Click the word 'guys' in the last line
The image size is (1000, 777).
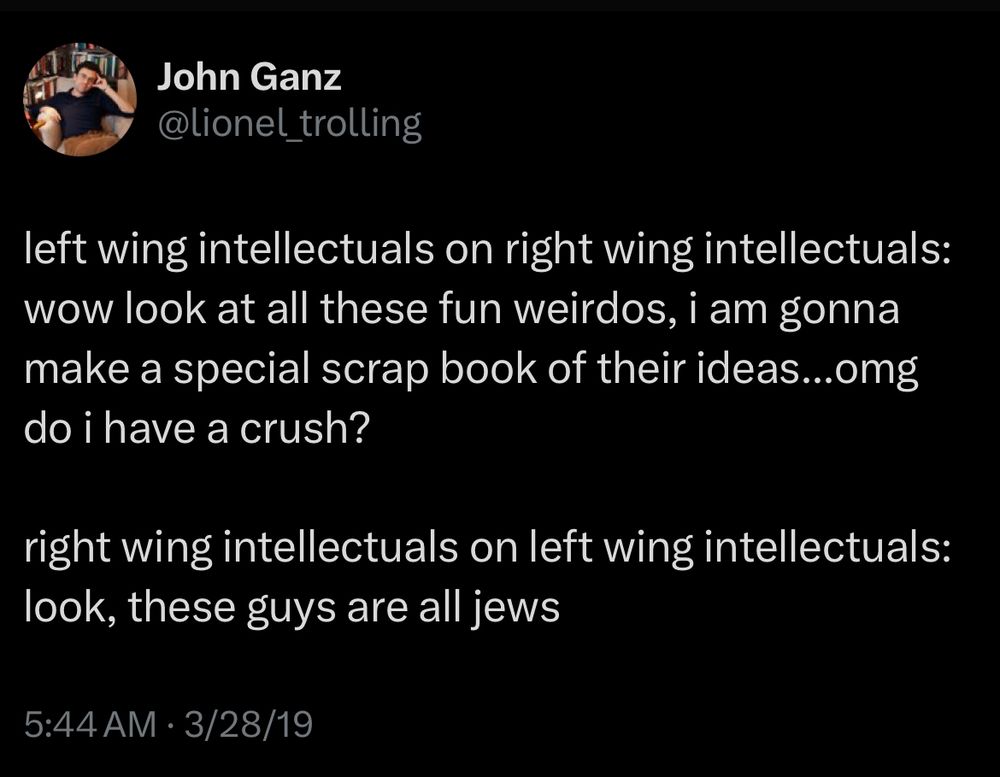click(291, 609)
